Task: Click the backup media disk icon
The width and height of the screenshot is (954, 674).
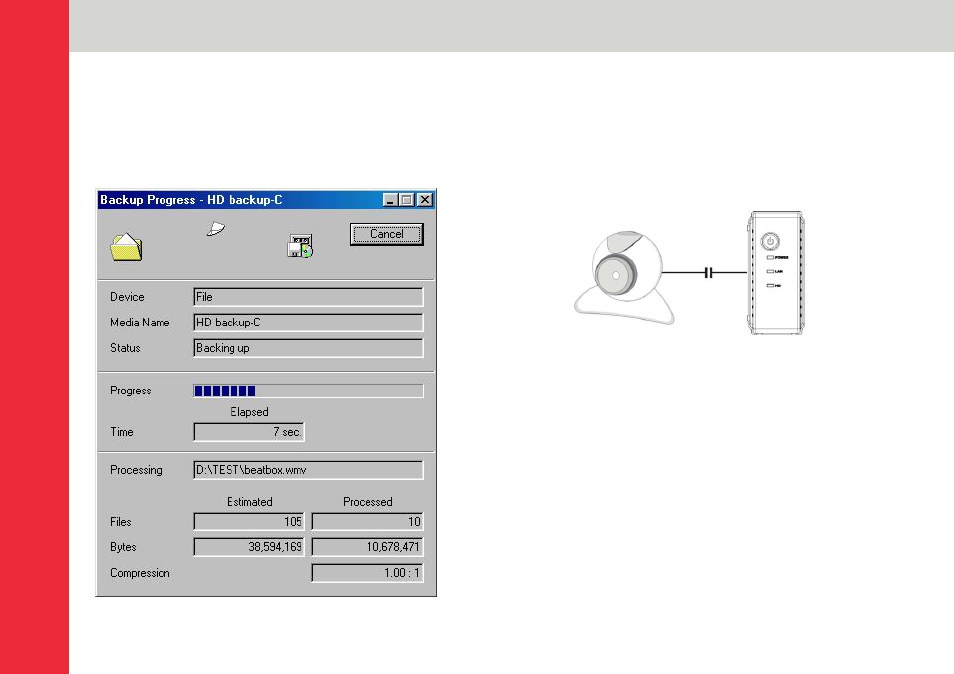Action: [x=300, y=246]
